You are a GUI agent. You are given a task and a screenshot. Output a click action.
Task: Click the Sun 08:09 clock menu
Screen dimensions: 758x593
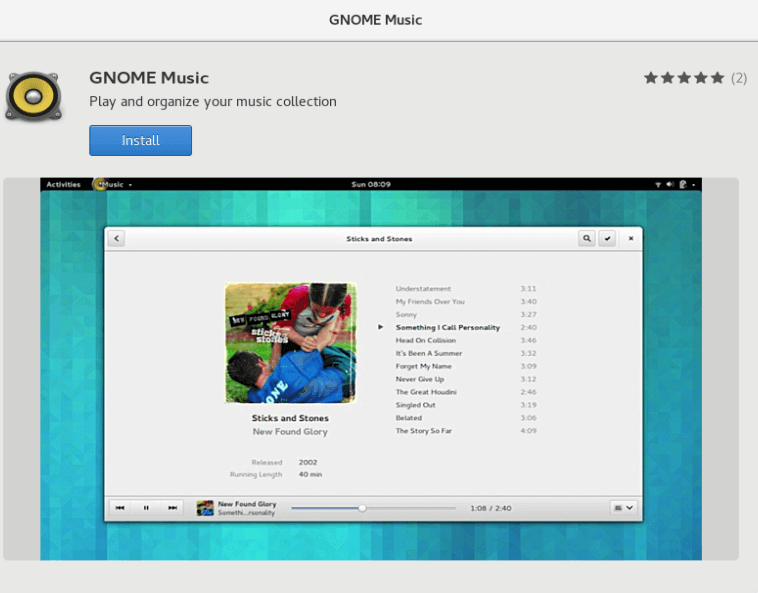pos(371,185)
